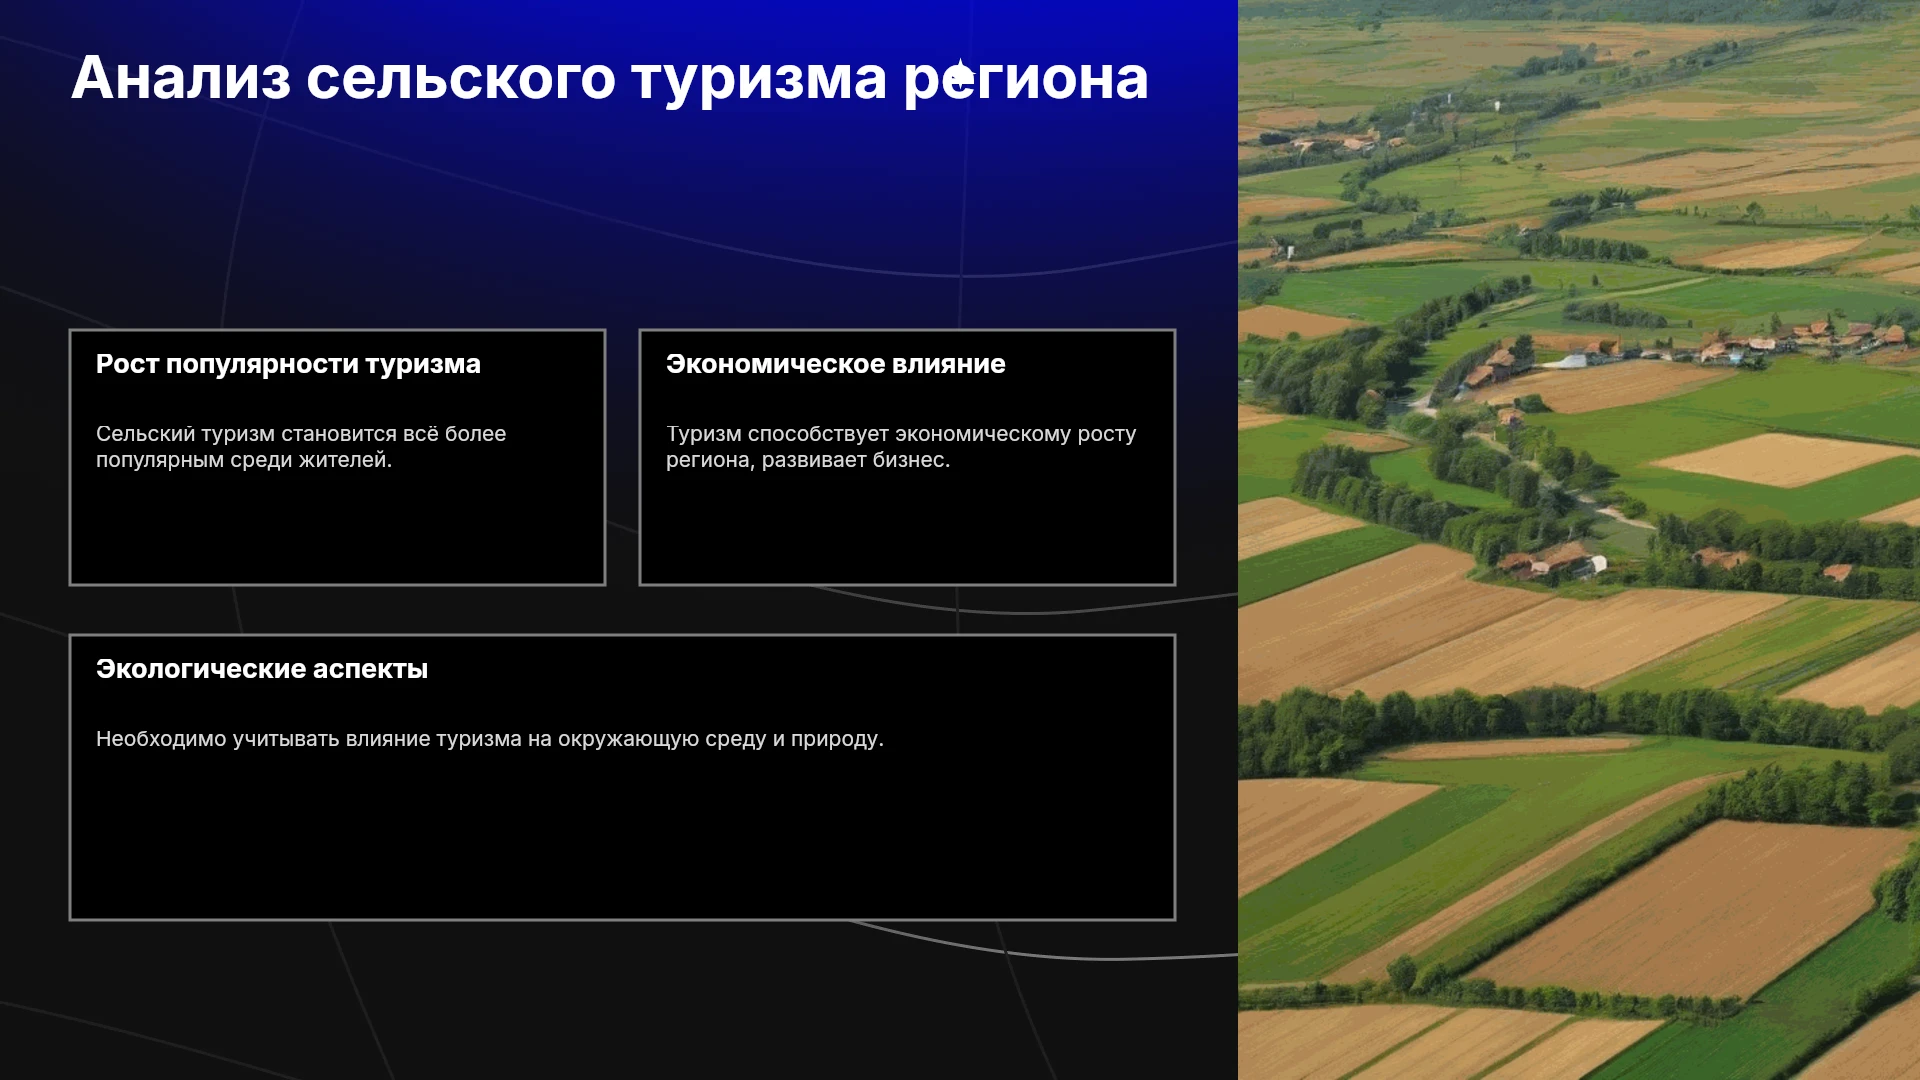Image resolution: width=1920 pixels, height=1080 pixels.
Task: Click the sparkle icon over the title
Action: click(x=961, y=75)
